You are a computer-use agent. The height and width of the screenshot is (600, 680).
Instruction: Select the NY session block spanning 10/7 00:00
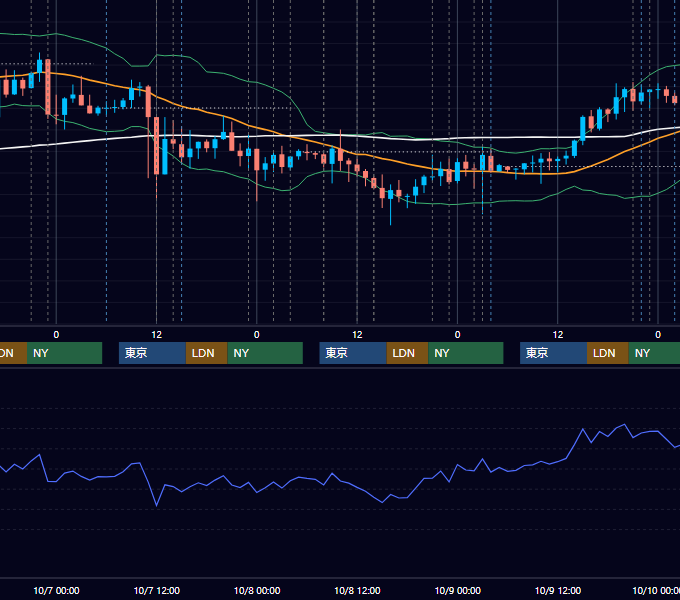[64, 353]
